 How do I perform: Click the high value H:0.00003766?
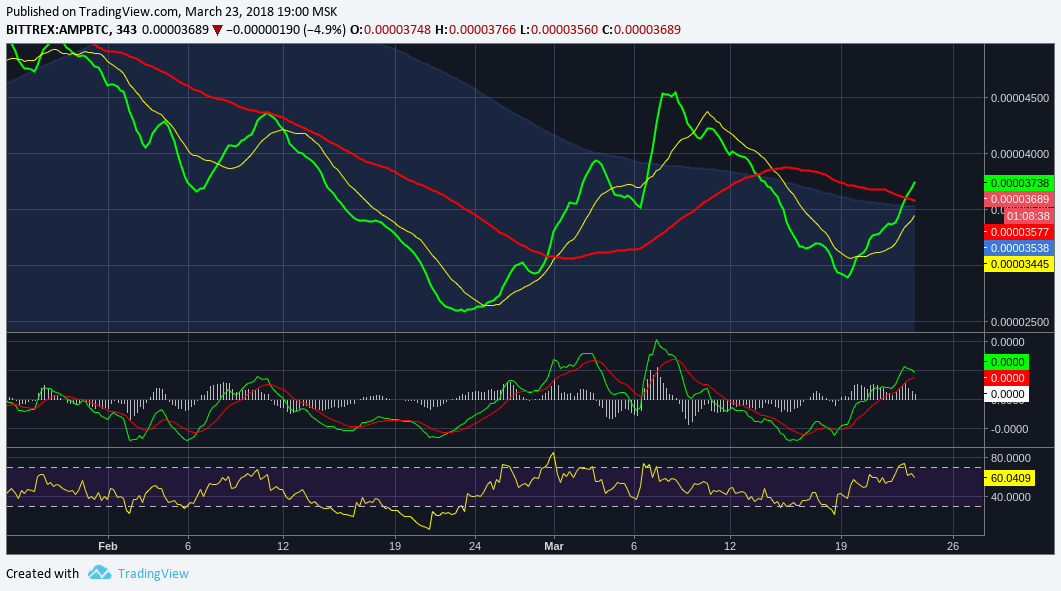[x=475, y=30]
